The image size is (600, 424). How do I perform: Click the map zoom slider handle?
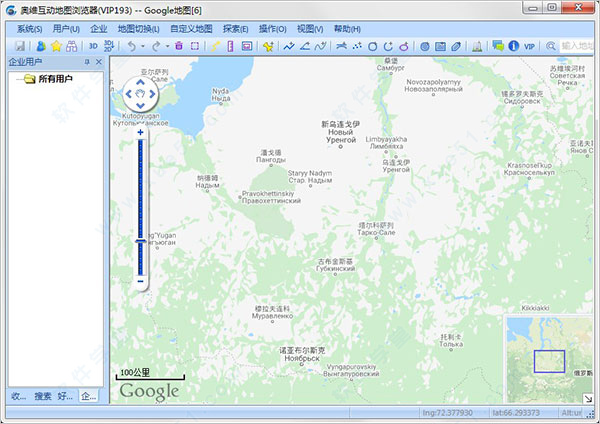pos(140,241)
